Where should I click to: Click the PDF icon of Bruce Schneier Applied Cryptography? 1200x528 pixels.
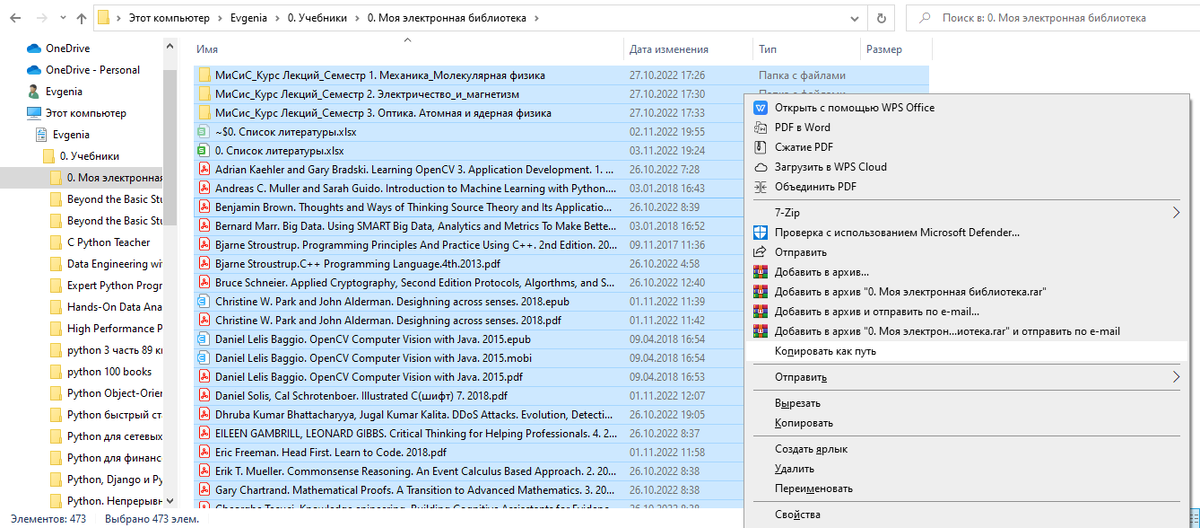click(204, 283)
